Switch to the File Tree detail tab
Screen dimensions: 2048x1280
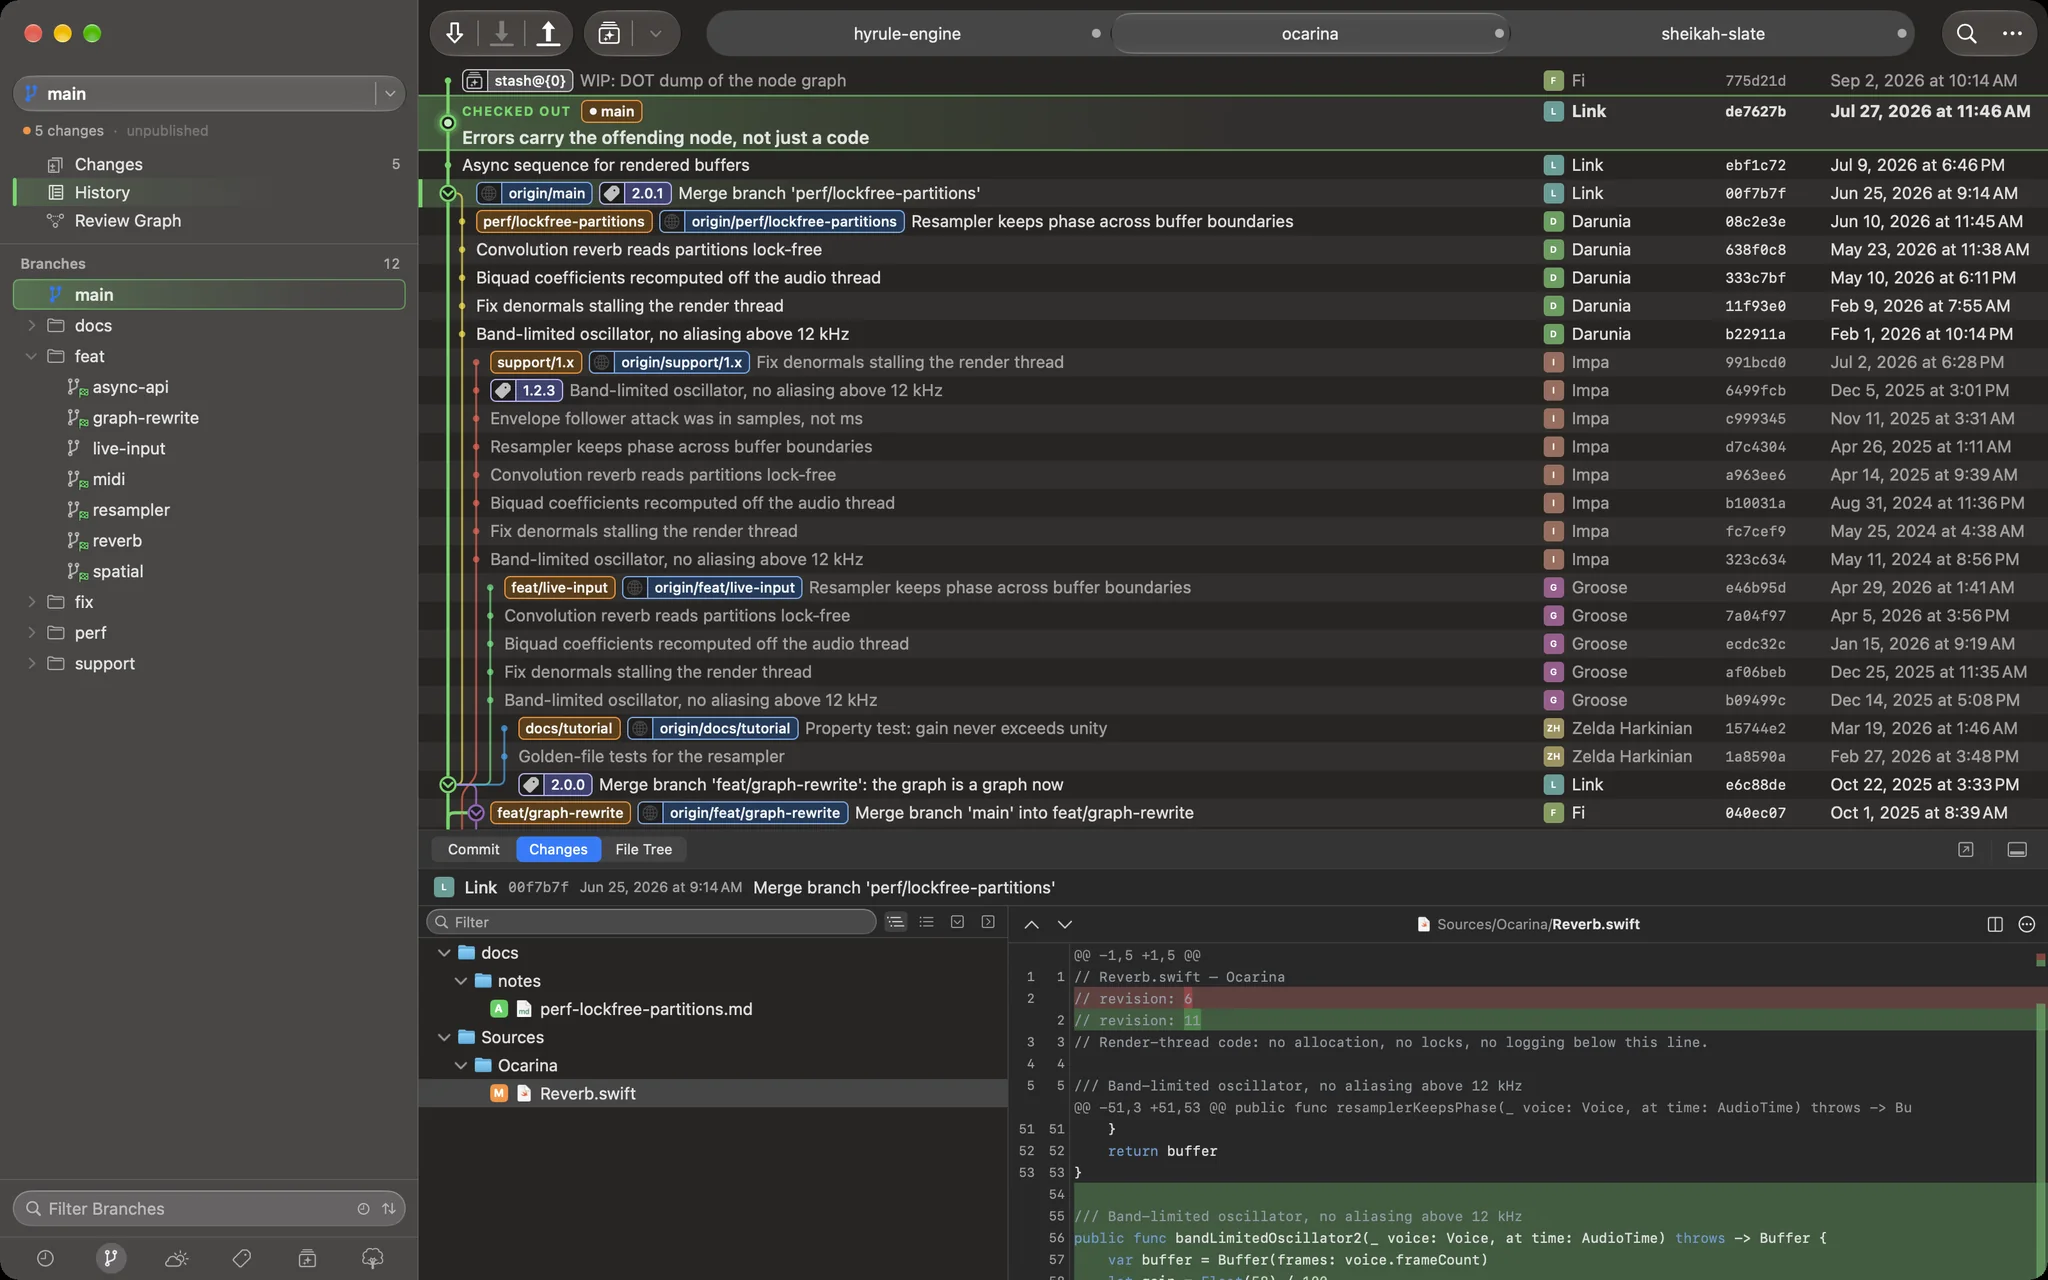point(644,849)
